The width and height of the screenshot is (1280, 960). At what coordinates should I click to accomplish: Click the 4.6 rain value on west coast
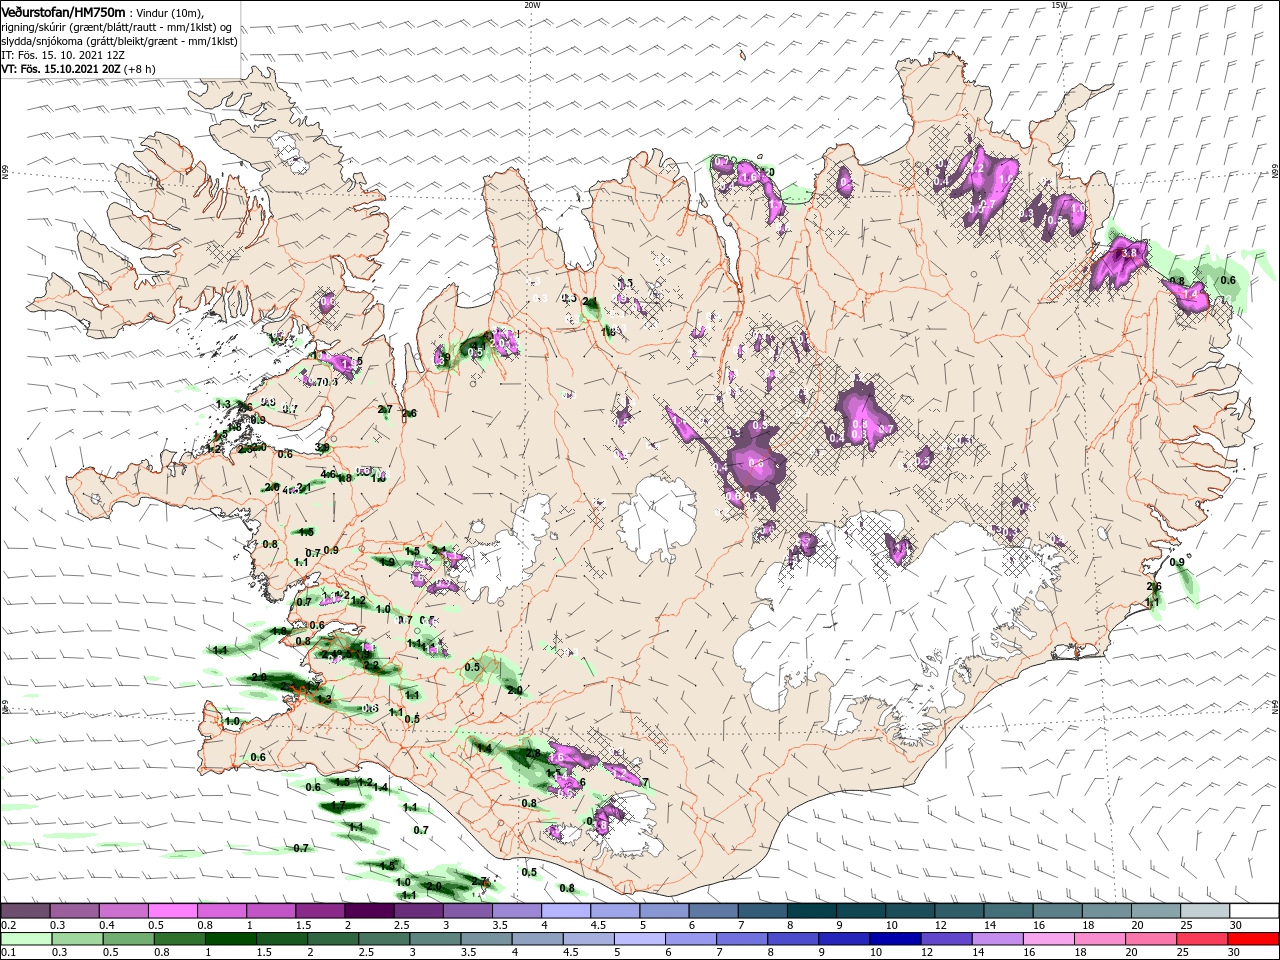(x=328, y=473)
